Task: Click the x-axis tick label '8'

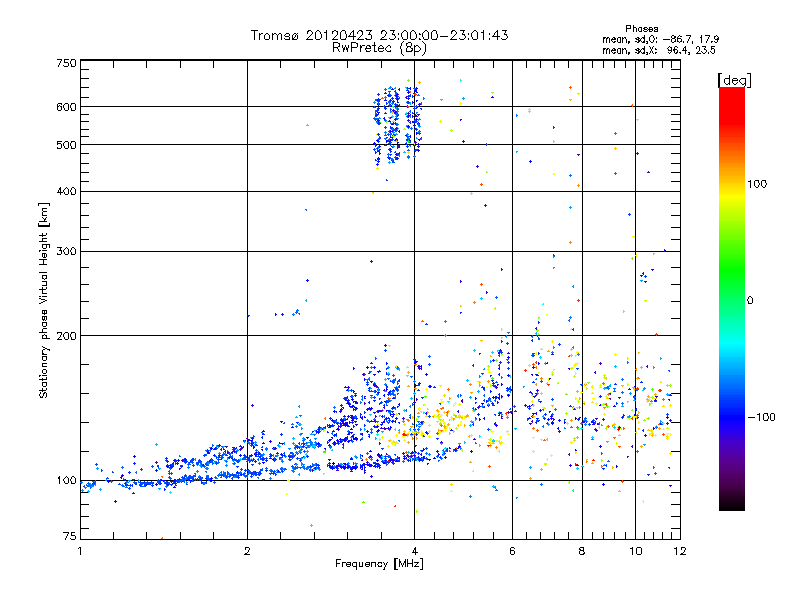Action: (582, 551)
